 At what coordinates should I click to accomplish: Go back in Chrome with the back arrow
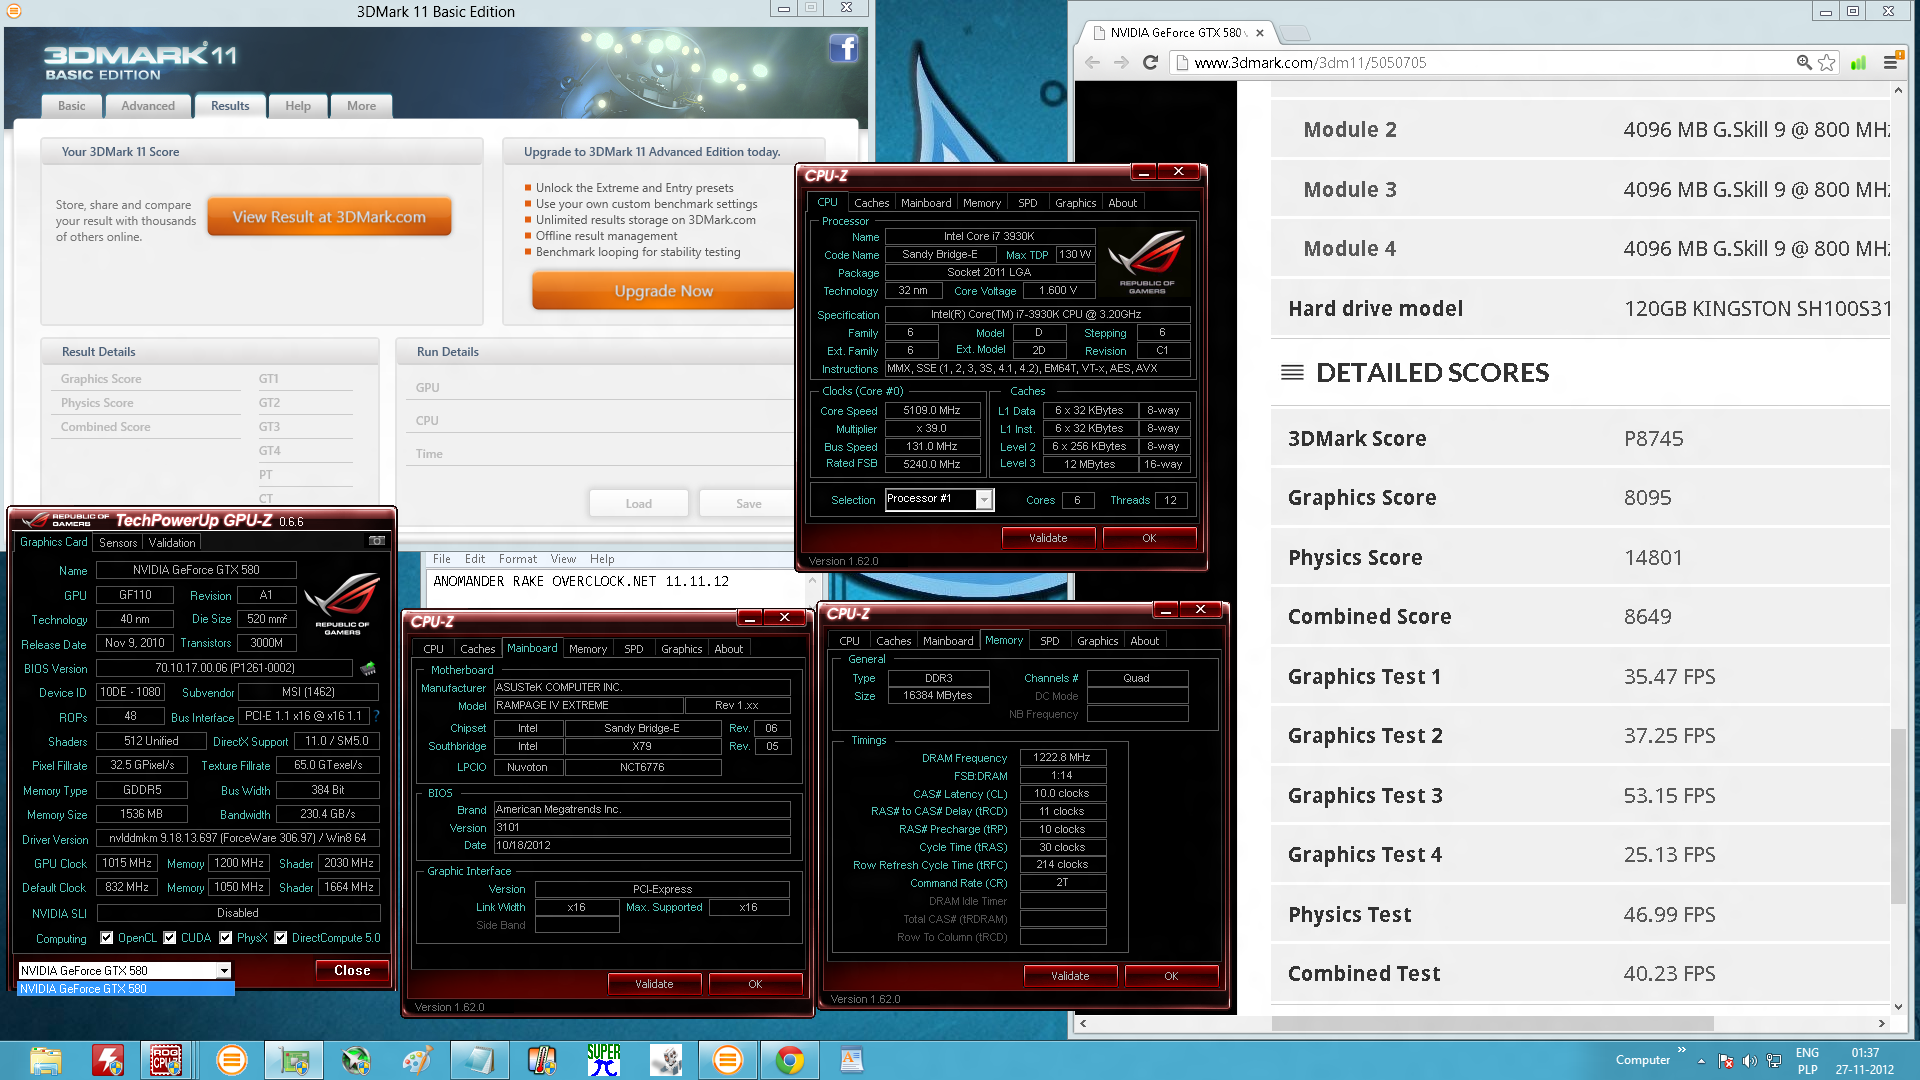pyautogui.click(x=1092, y=62)
